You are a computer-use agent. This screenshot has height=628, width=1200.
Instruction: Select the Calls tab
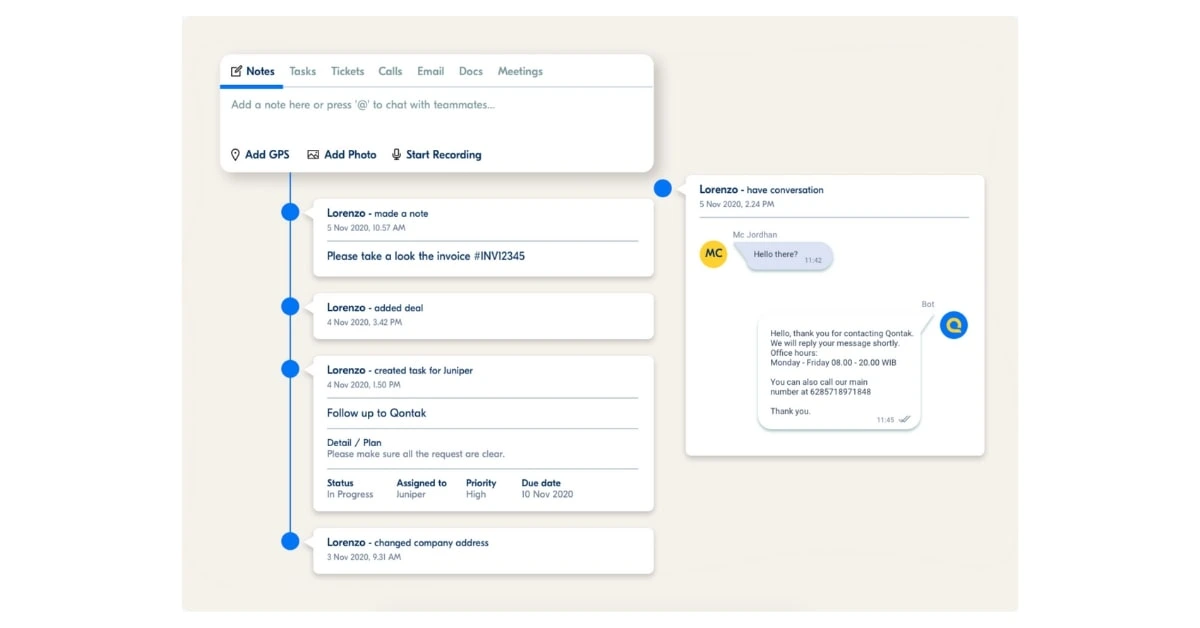click(x=390, y=71)
